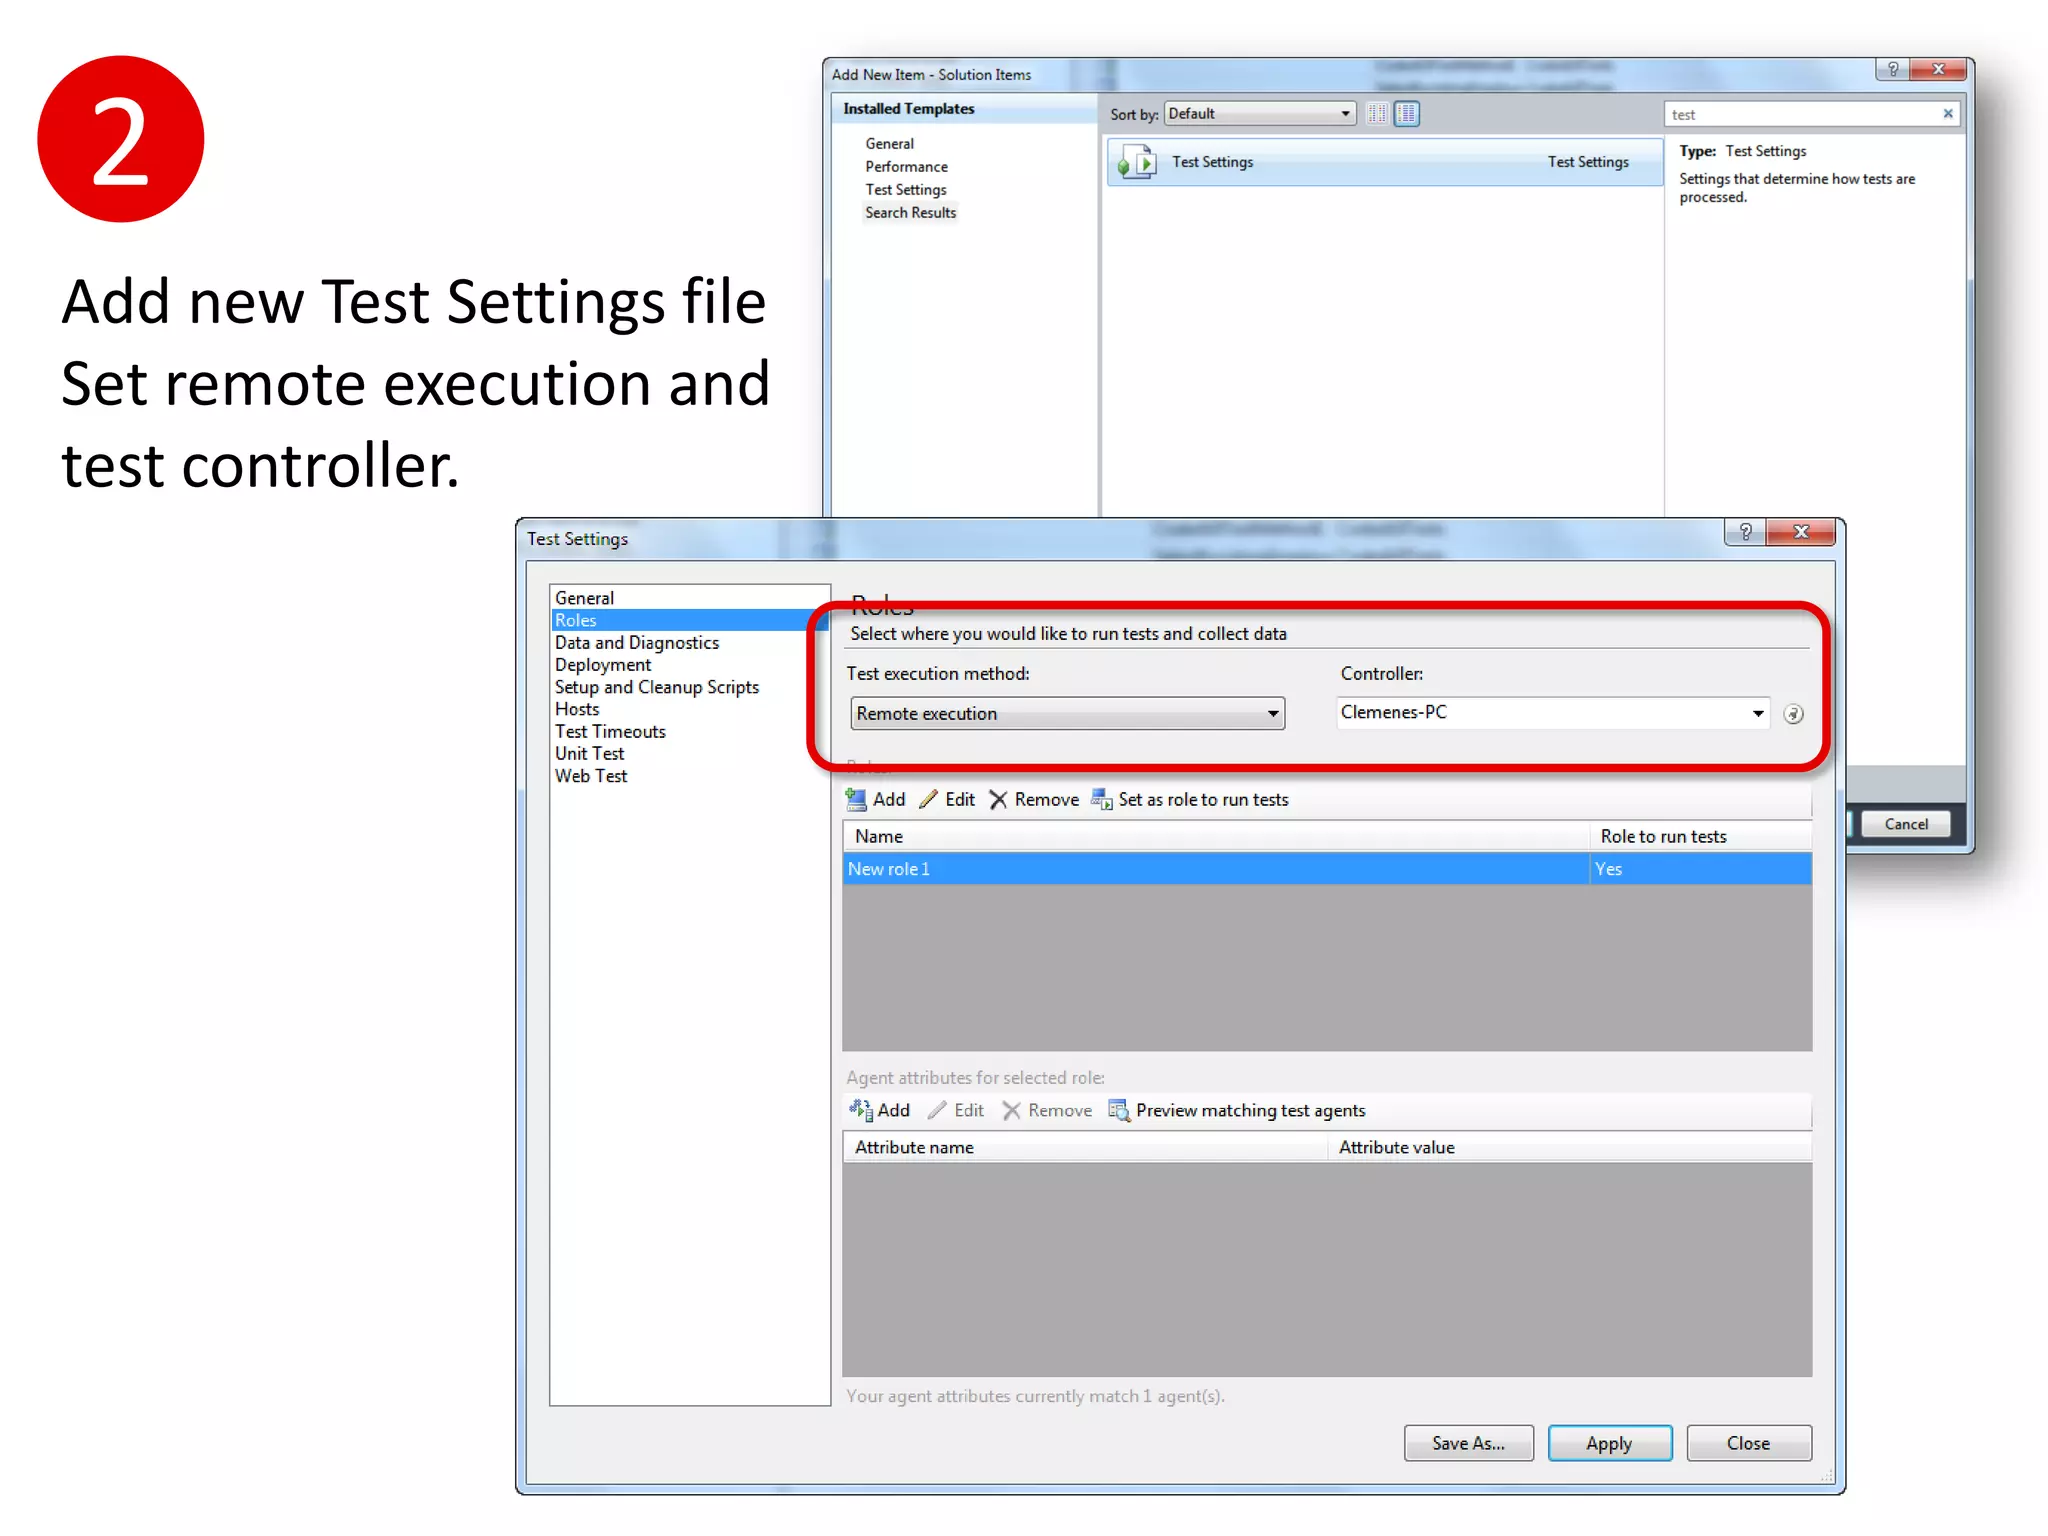Image resolution: width=2048 pixels, height=1536 pixels.
Task: Click disabled Remove in agent attributes toolbar
Action: click(1048, 1111)
